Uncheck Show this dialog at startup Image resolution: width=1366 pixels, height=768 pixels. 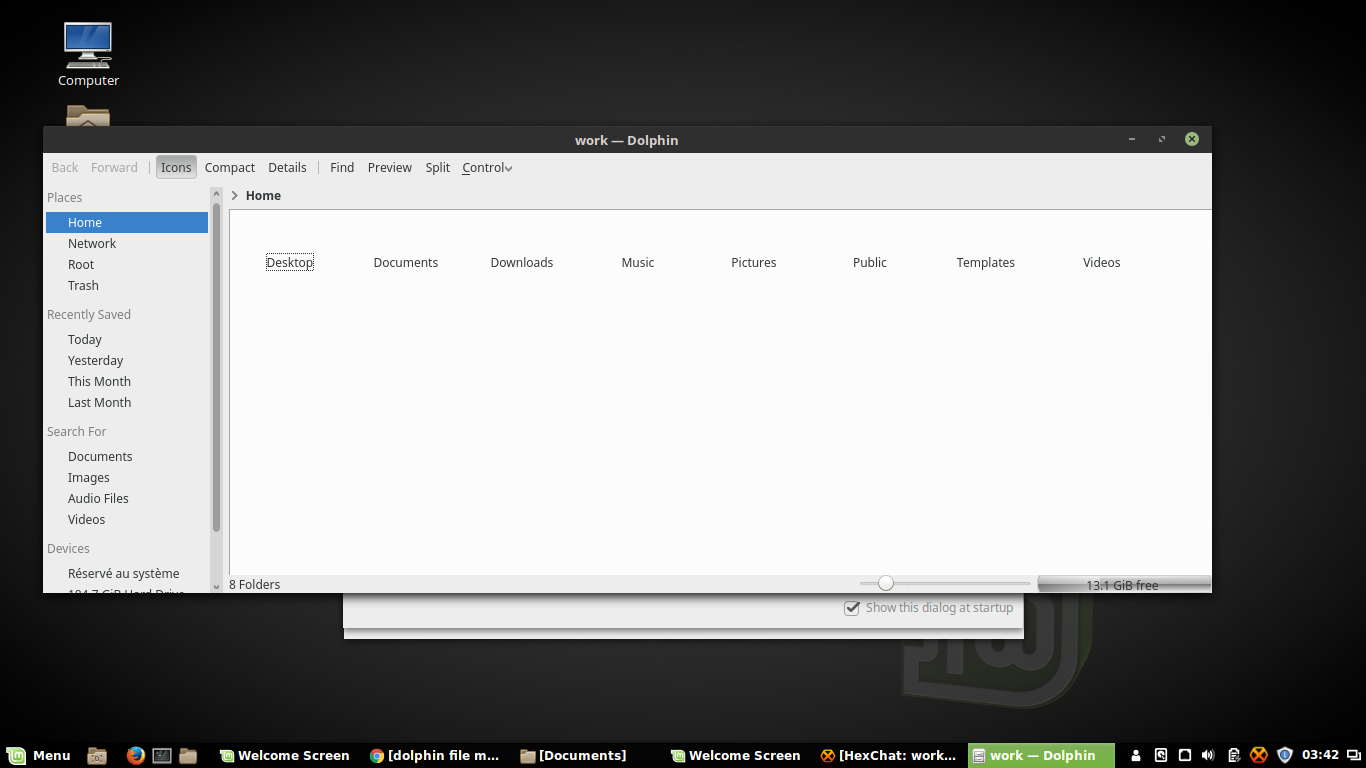click(852, 607)
